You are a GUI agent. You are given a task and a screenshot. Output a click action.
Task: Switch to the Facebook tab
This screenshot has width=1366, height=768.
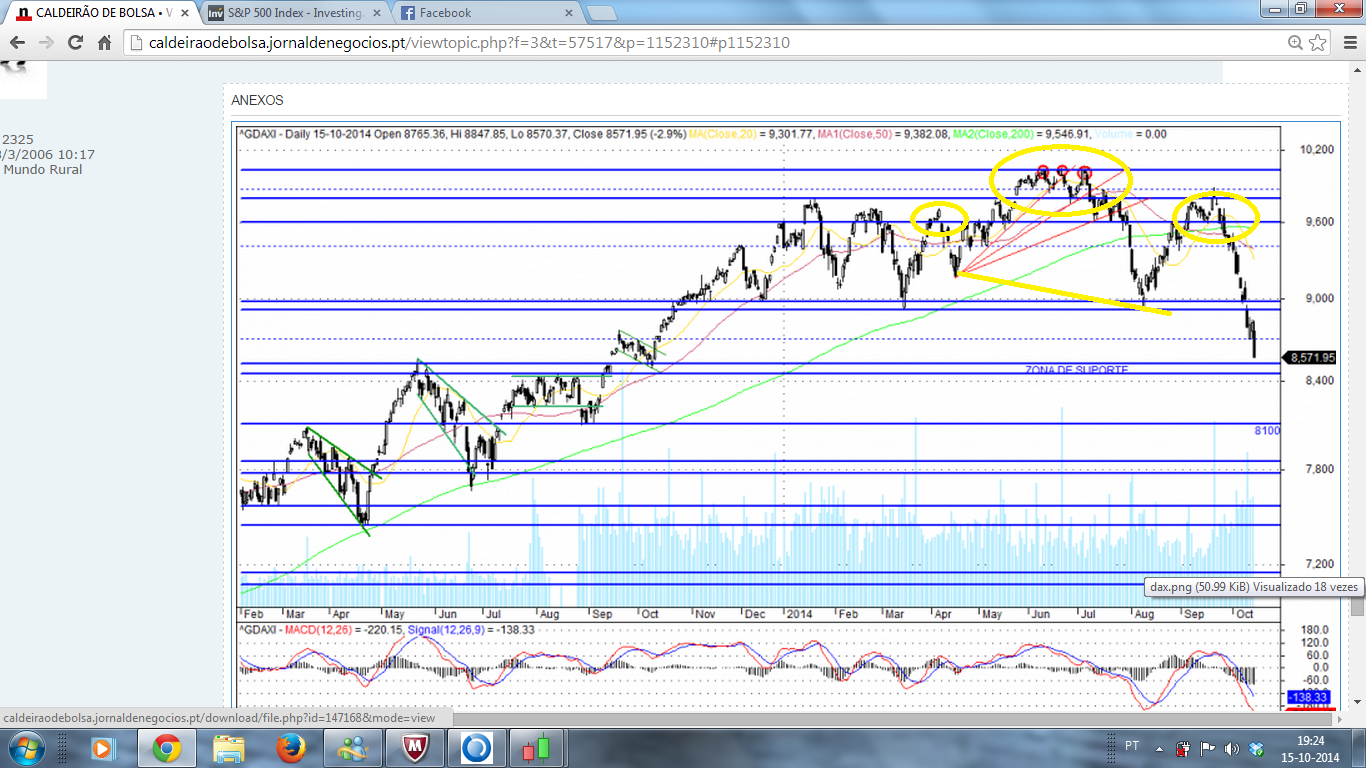point(486,13)
